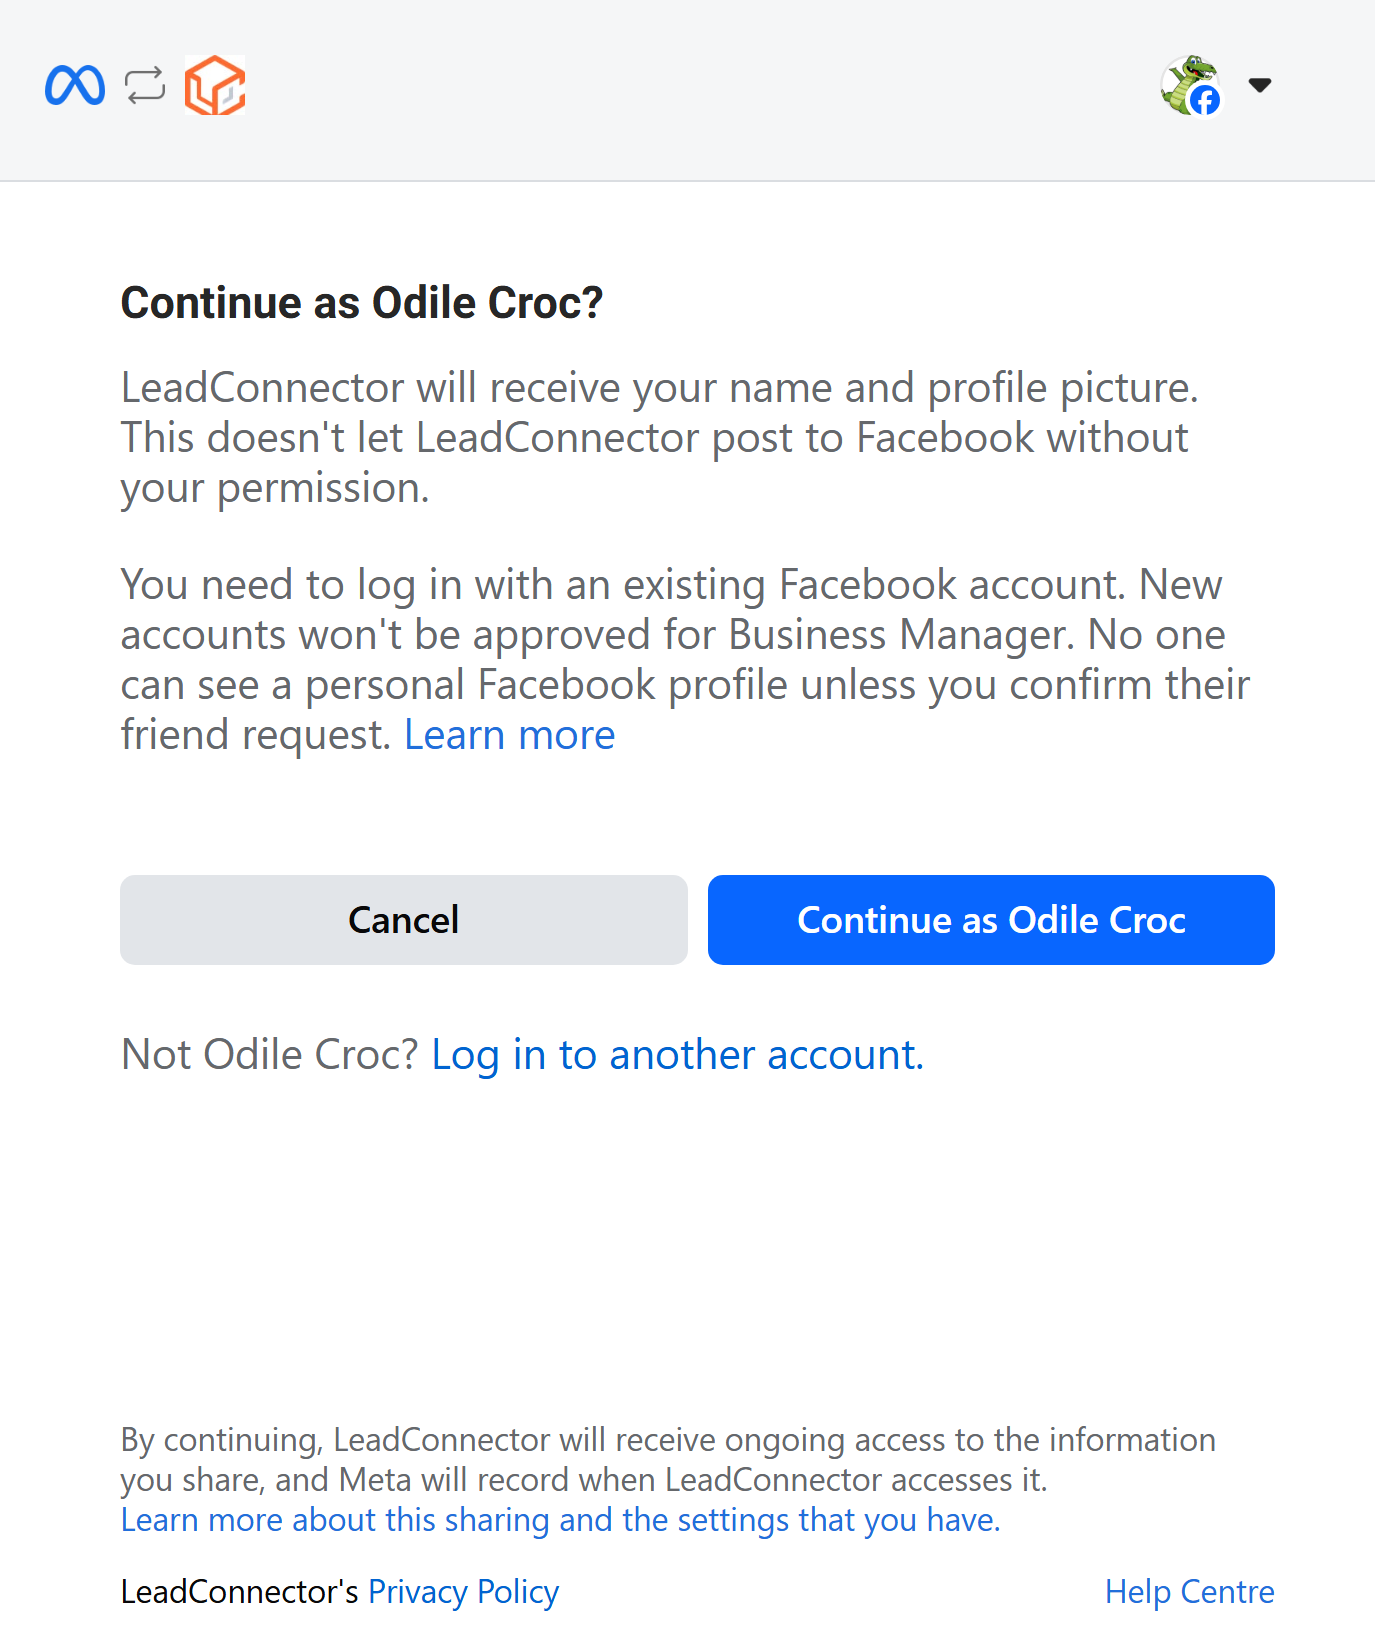Click the "LeadConnector's" label before Privacy Policy

(239, 1592)
